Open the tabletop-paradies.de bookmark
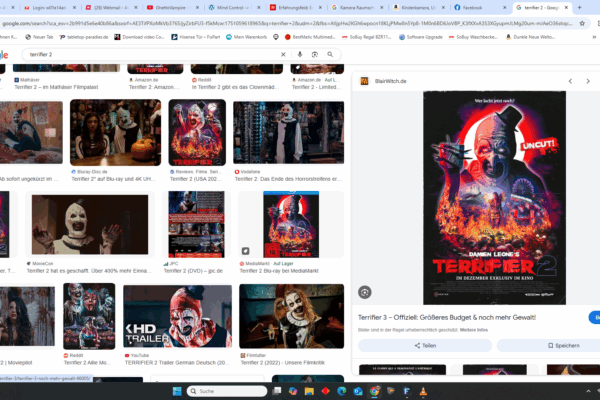 click(x=84, y=37)
